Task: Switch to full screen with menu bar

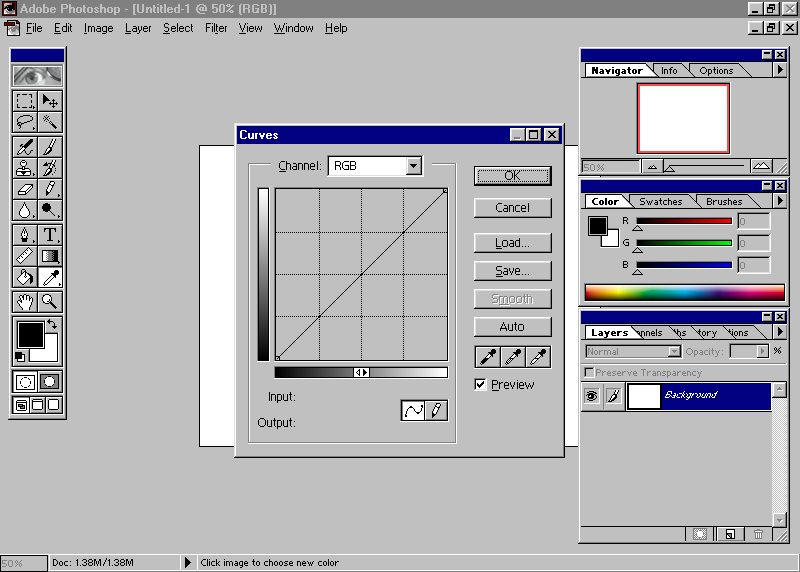Action: [x=38, y=405]
